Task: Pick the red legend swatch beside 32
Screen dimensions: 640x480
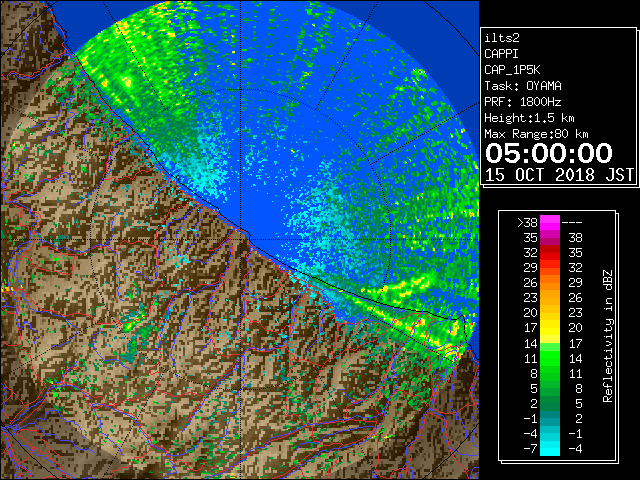Action: 550,253
